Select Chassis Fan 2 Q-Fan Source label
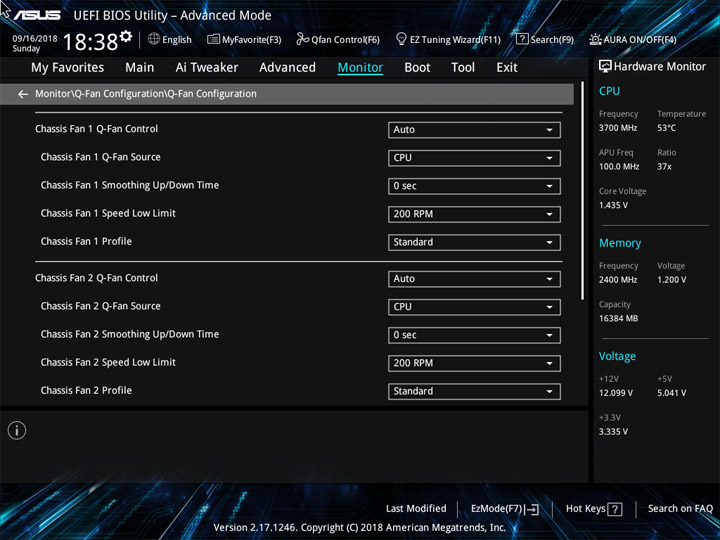This screenshot has height=540, width=720. [x=101, y=306]
